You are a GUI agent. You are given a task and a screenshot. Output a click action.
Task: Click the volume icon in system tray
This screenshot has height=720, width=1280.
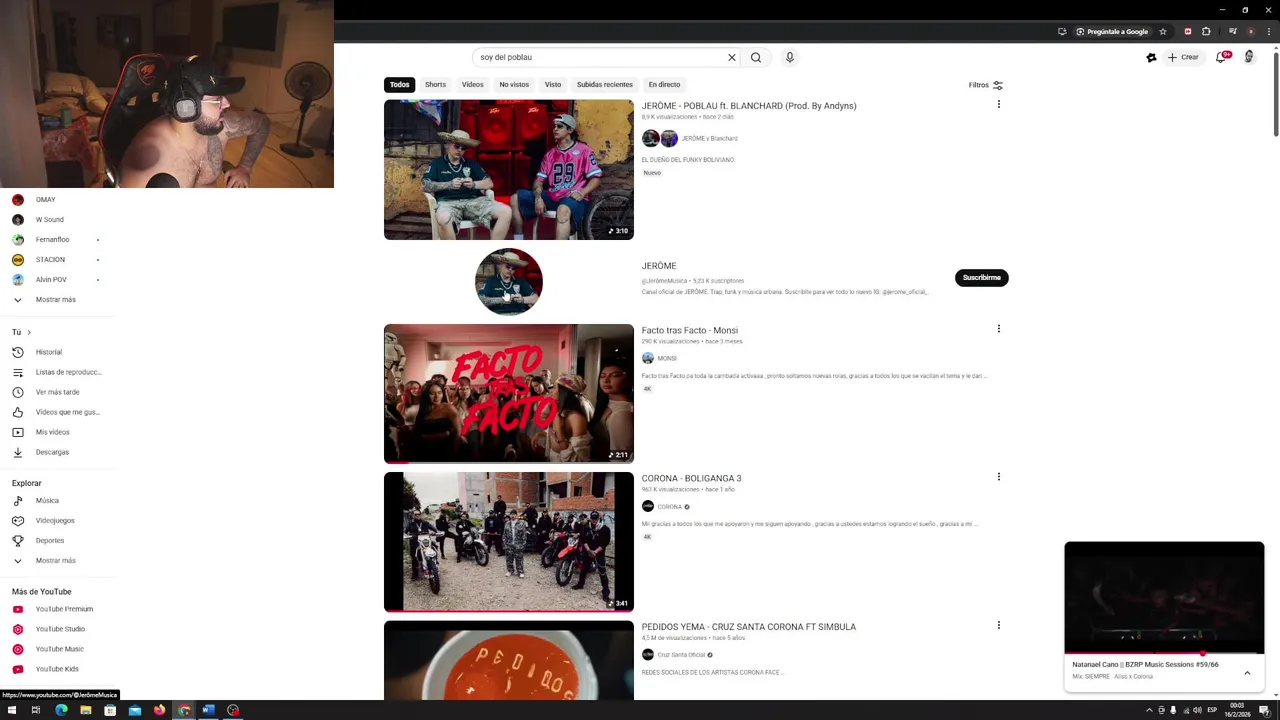click(x=1197, y=710)
